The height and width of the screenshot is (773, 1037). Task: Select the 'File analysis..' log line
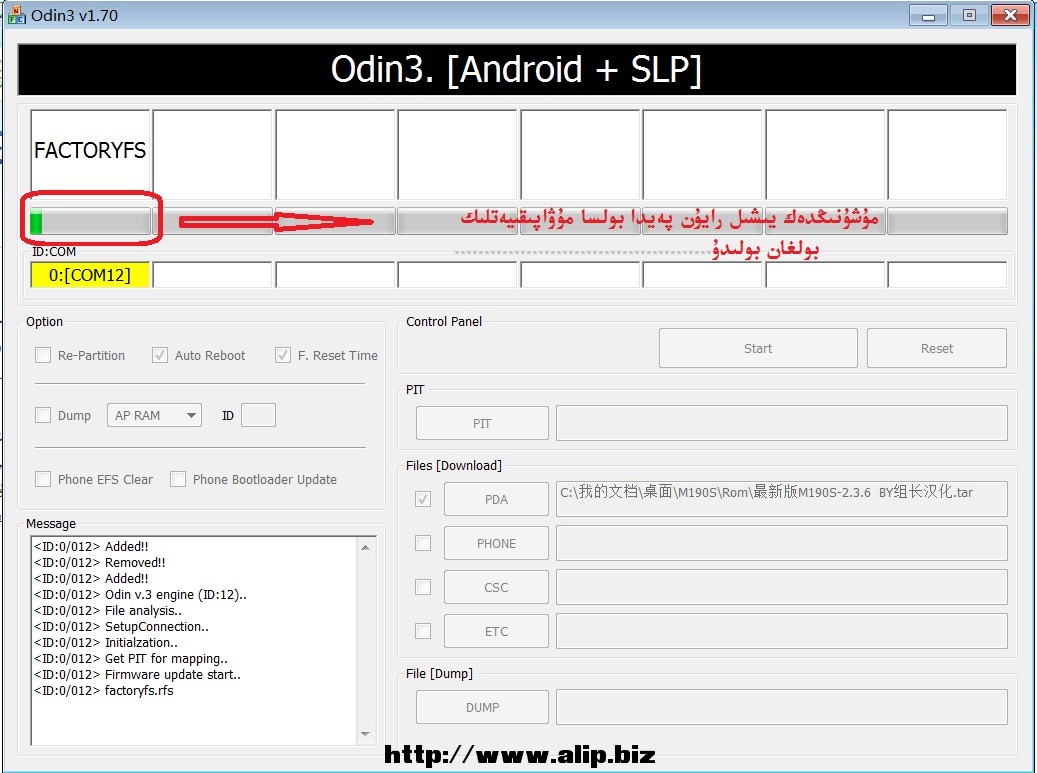(108, 610)
